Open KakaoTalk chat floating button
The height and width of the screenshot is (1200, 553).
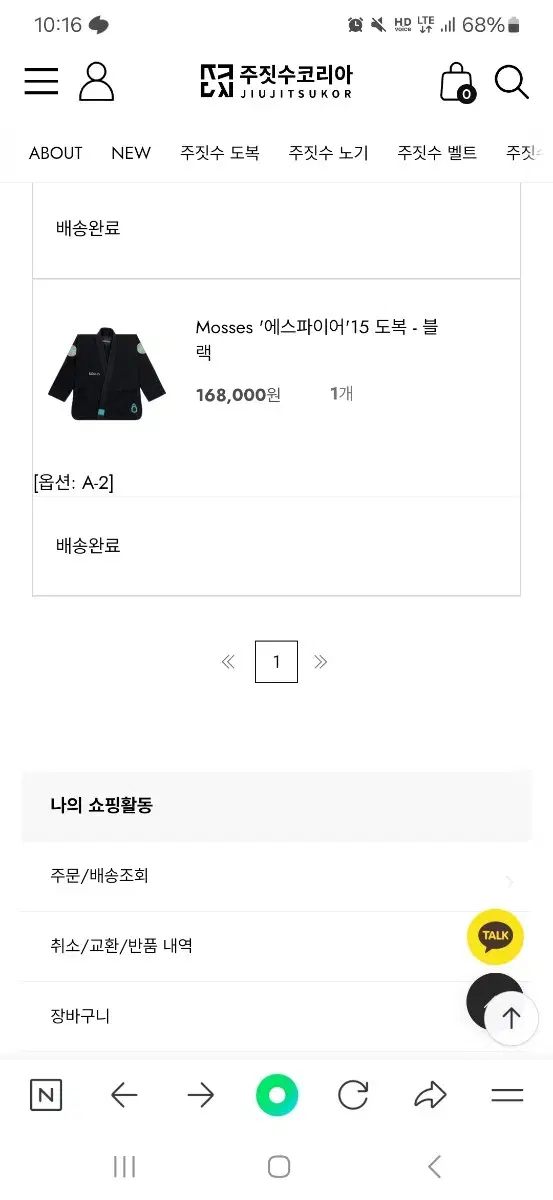coord(495,937)
